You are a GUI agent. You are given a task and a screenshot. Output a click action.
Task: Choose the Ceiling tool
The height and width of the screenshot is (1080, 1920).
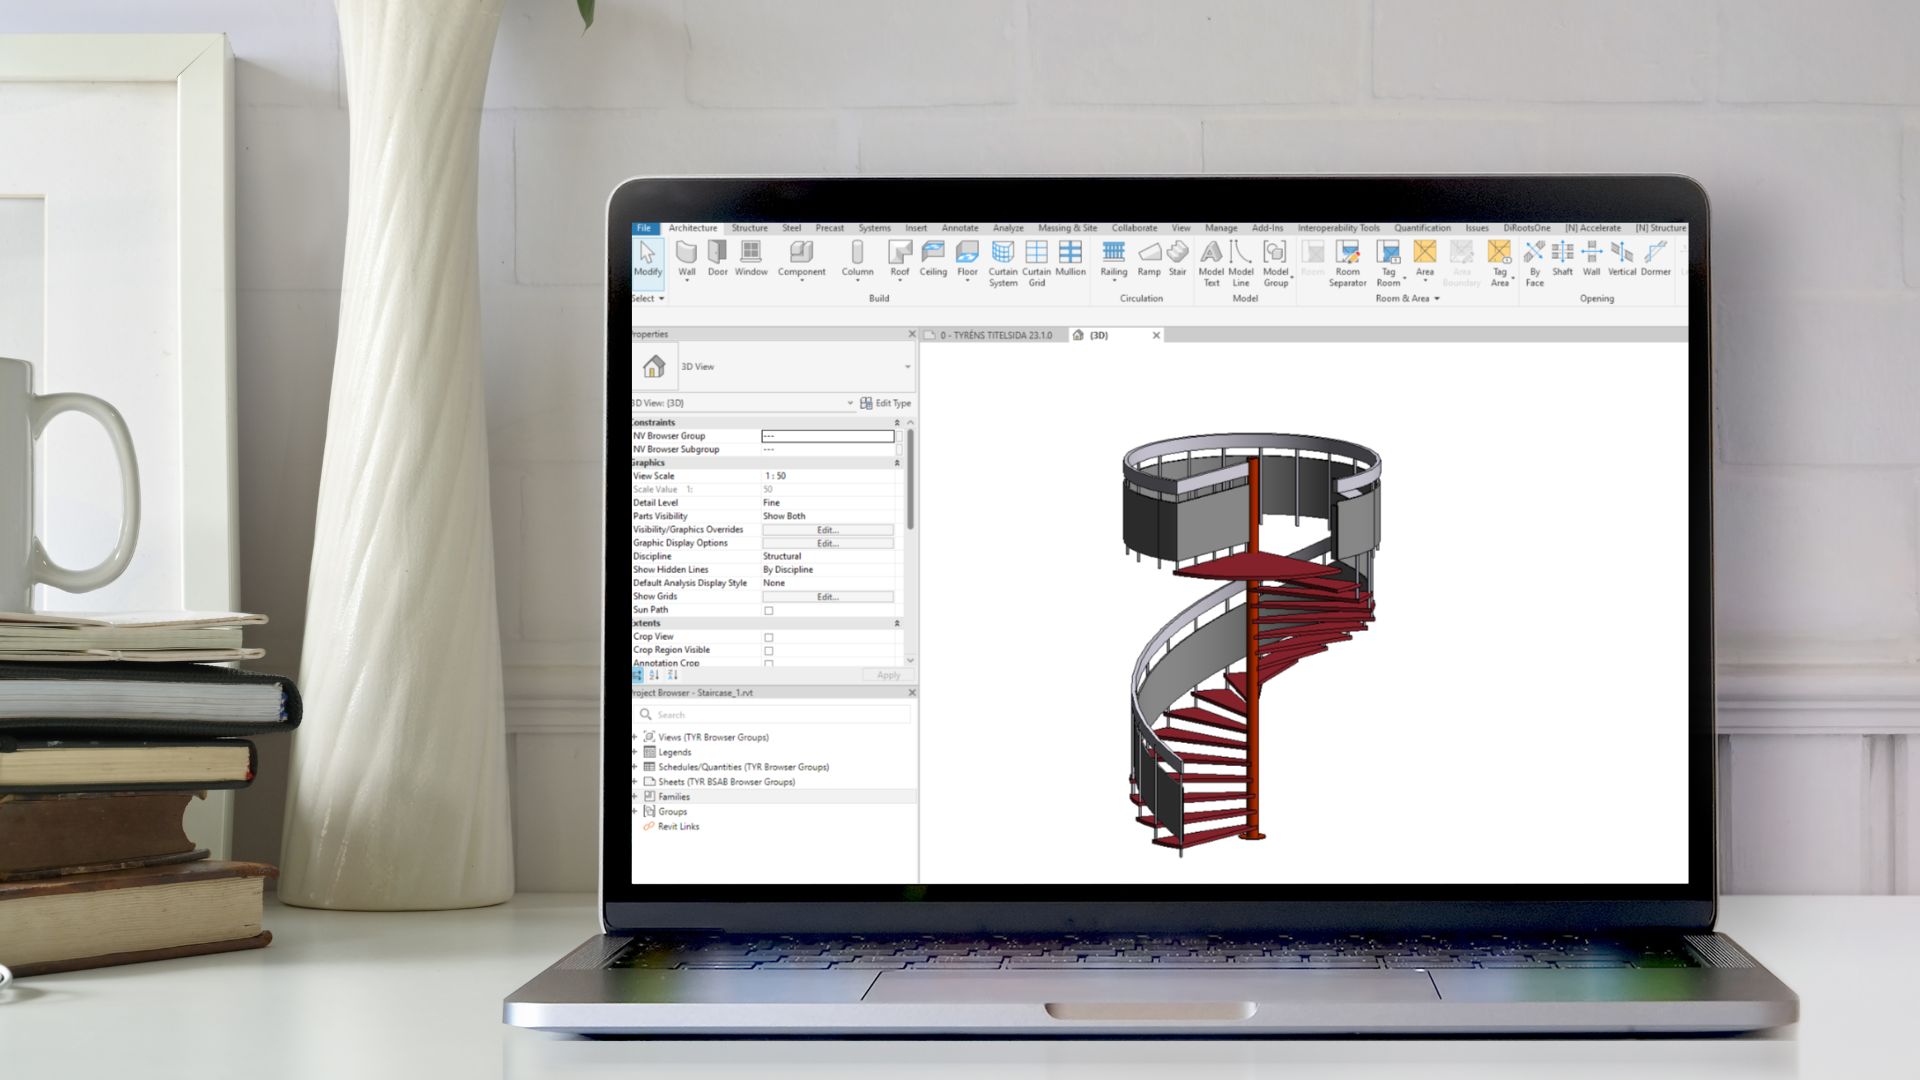932,258
